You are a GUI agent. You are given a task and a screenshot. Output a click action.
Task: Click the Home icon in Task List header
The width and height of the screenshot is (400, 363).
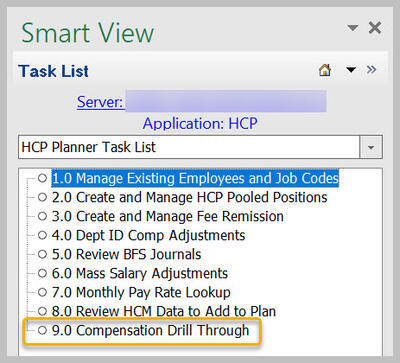pyautogui.click(x=325, y=70)
